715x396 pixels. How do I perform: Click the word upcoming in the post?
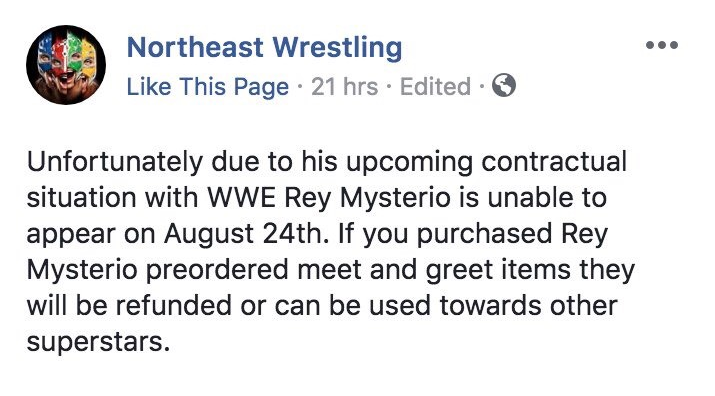tap(409, 164)
